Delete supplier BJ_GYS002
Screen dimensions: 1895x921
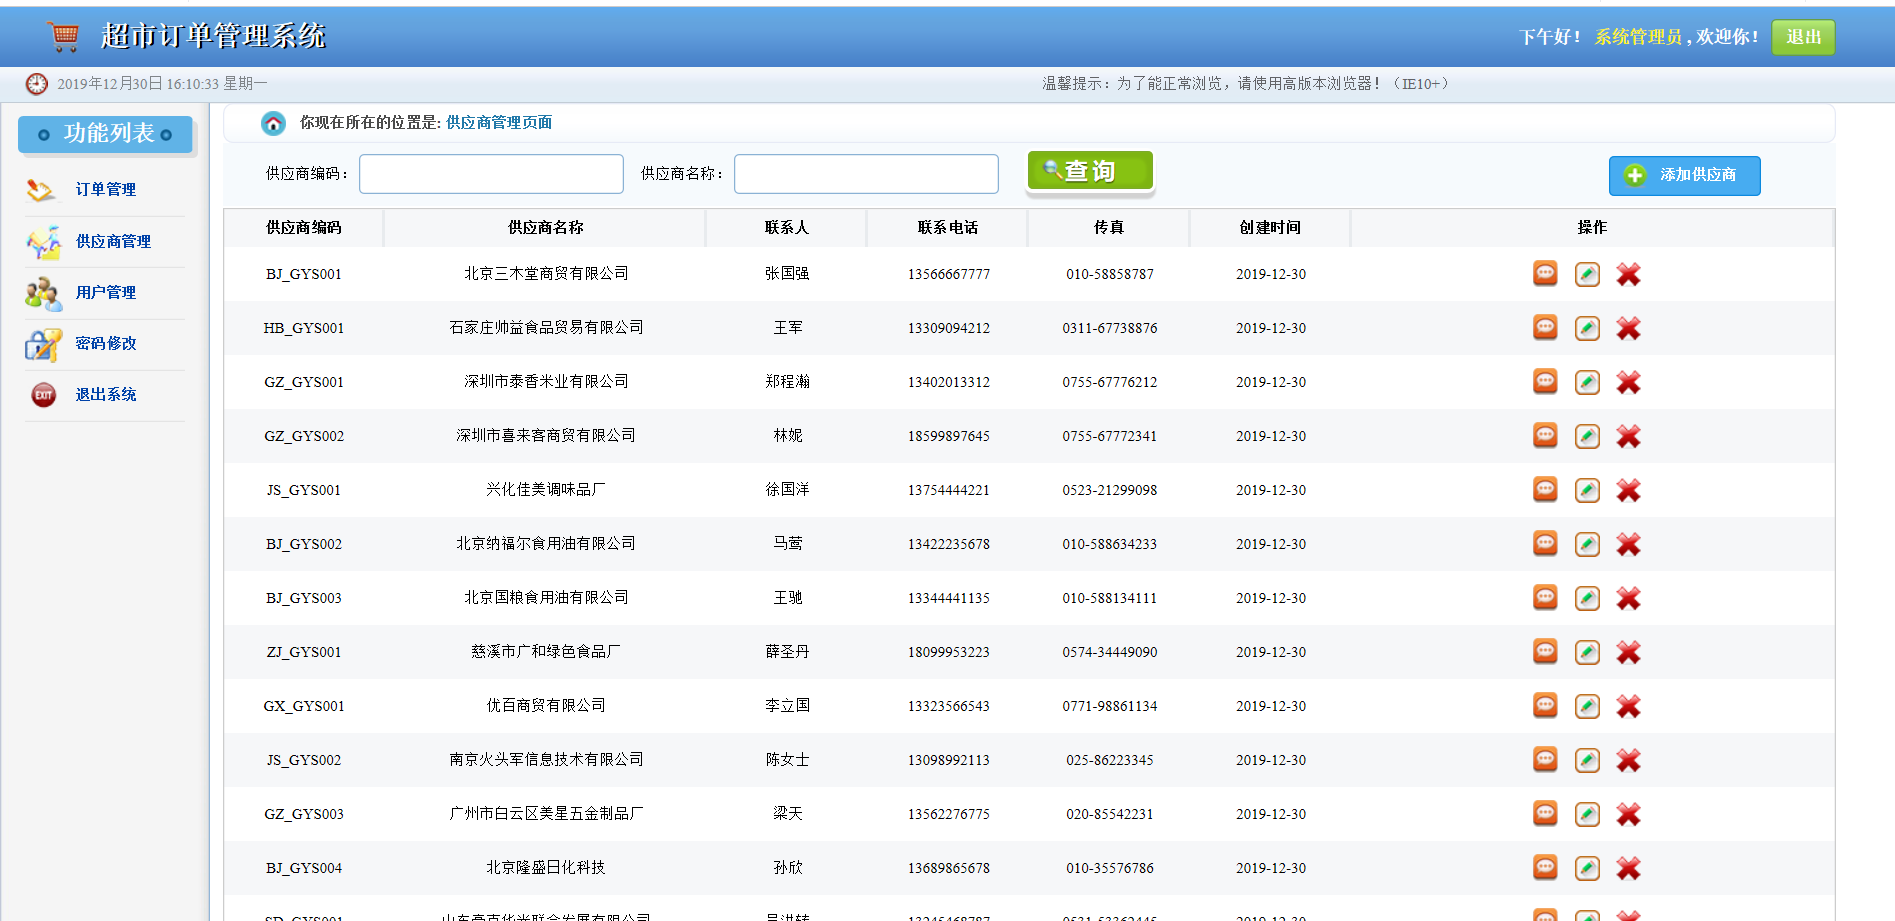(x=1629, y=544)
